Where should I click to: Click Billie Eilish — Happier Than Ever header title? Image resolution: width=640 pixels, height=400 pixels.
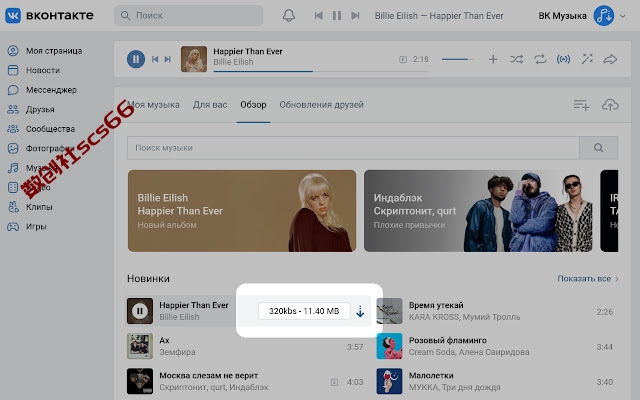coord(439,16)
